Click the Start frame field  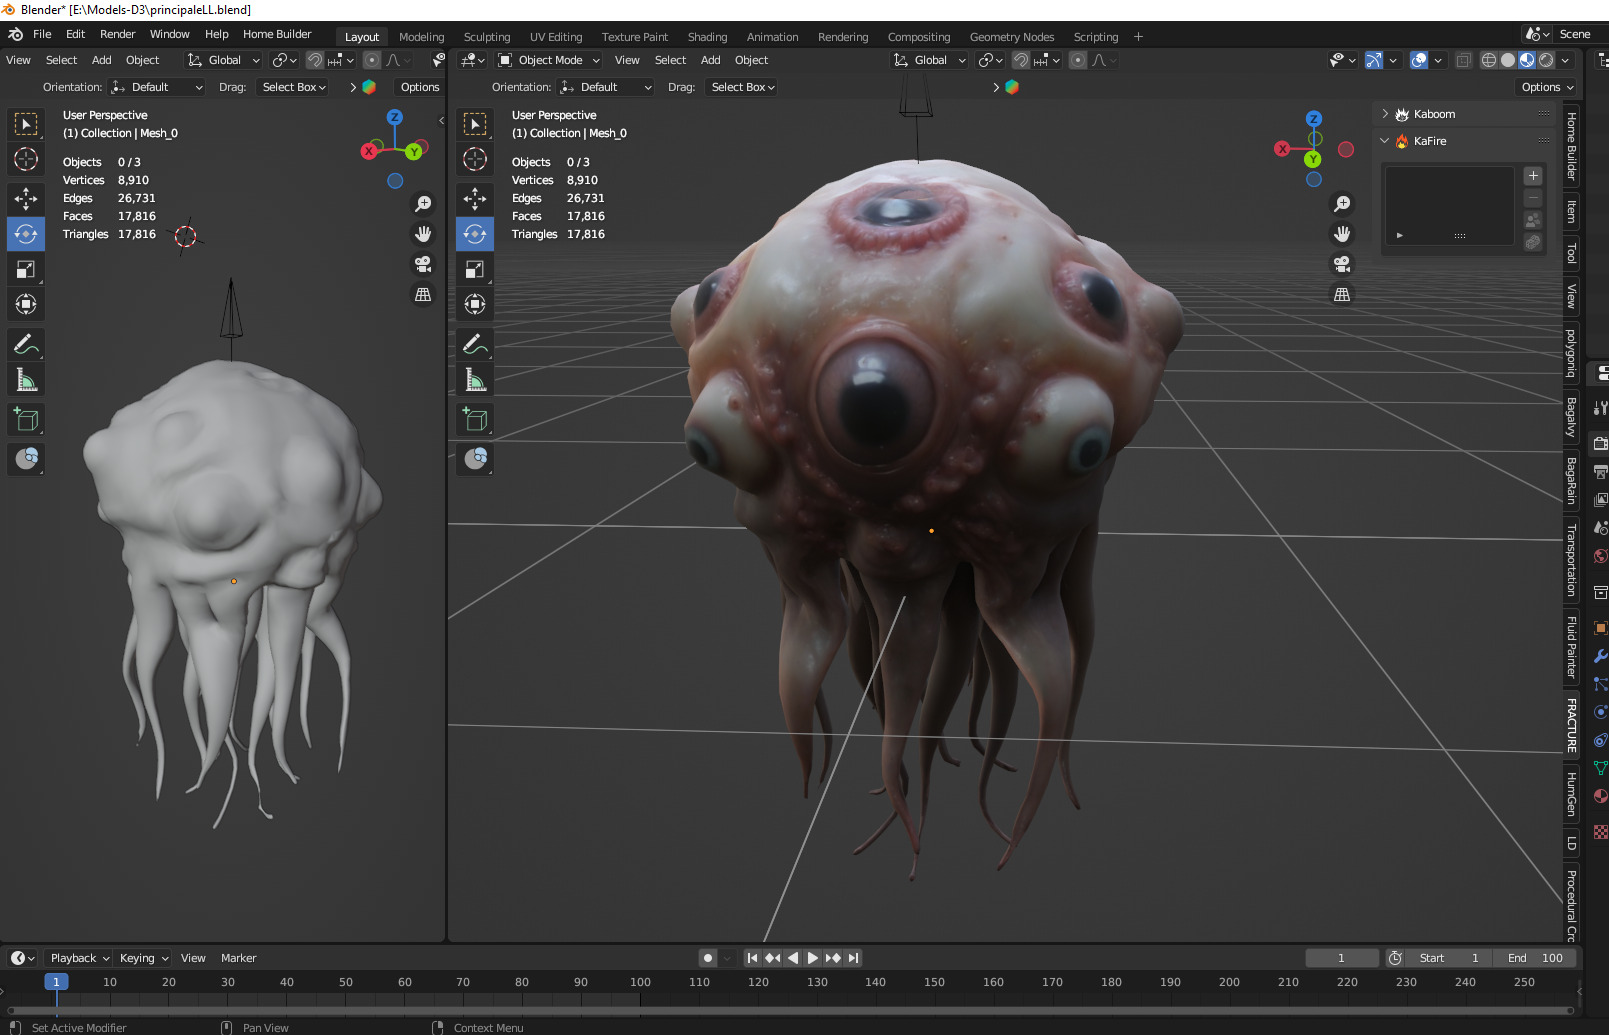coord(1449,958)
